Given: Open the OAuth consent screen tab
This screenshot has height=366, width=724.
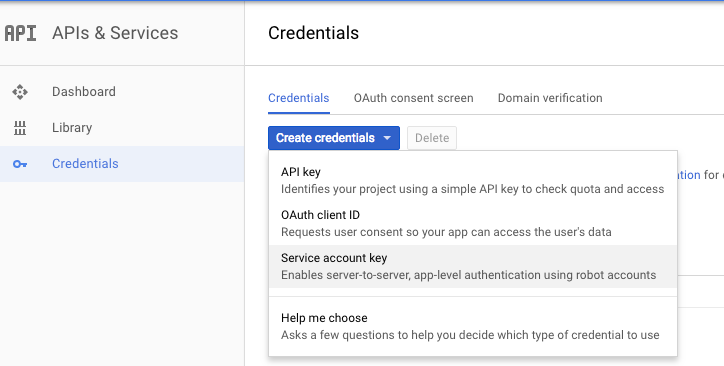Looking at the screenshot, I should tap(413, 98).
